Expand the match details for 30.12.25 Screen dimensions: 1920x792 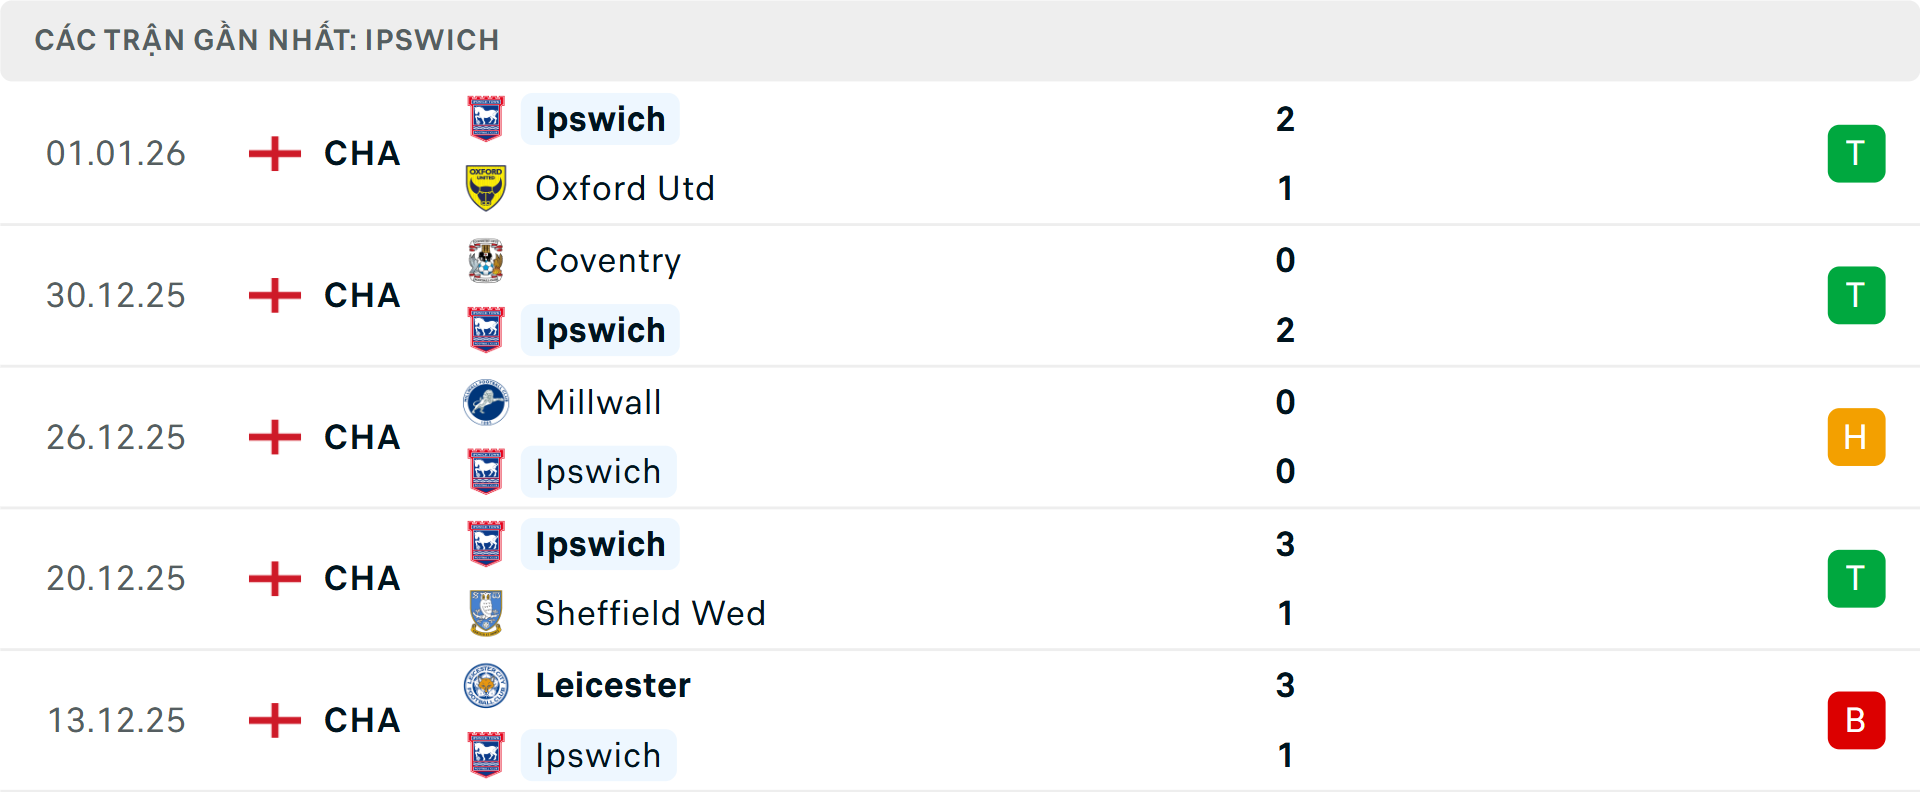point(960,295)
